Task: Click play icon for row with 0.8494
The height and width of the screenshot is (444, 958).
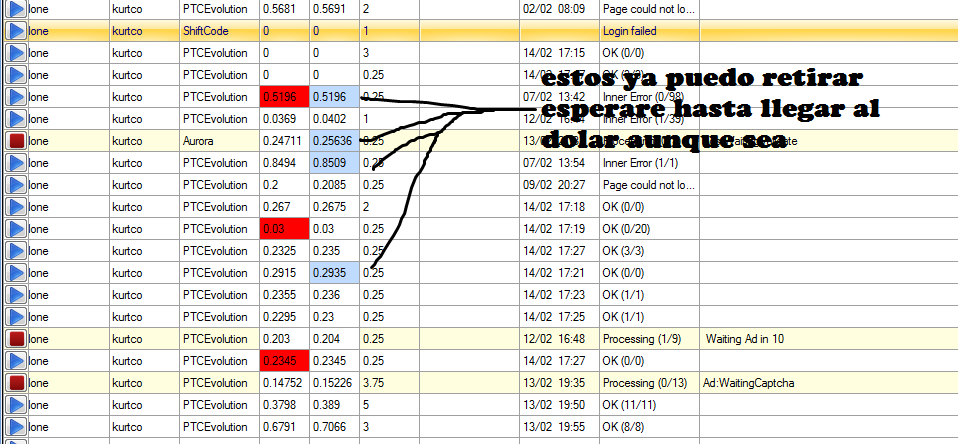Action: tap(16, 163)
